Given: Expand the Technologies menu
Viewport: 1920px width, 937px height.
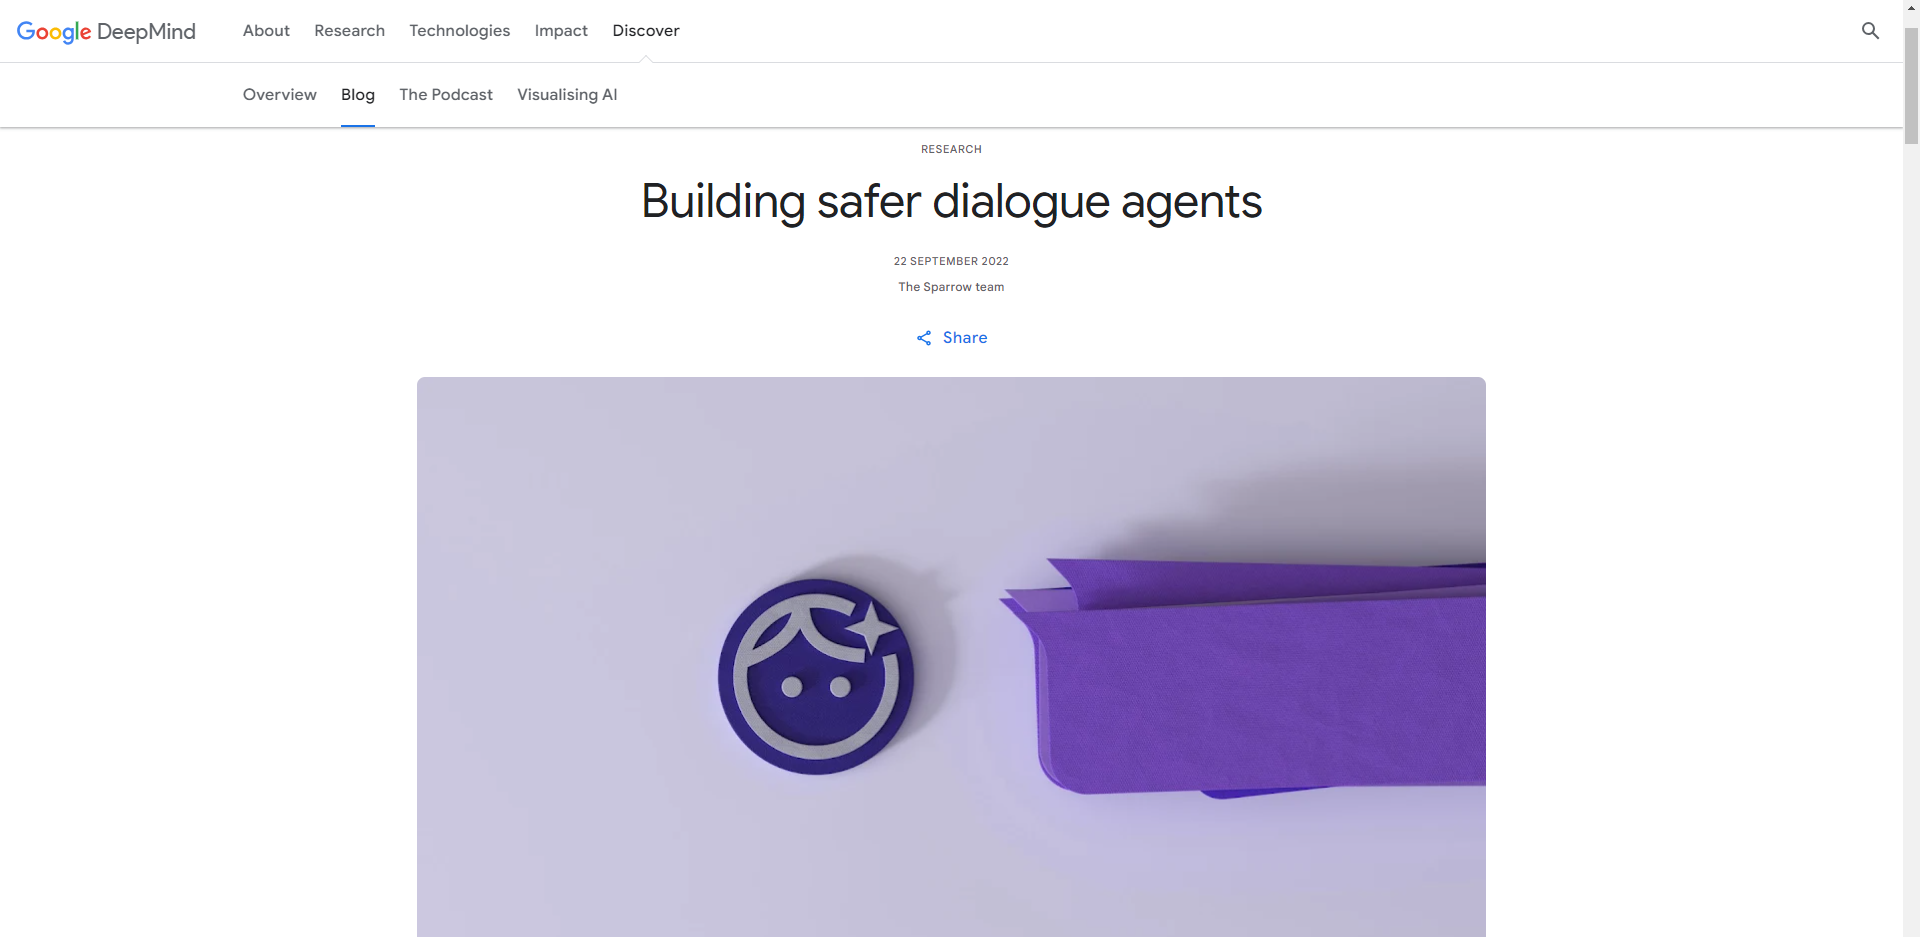Looking at the screenshot, I should (x=459, y=31).
